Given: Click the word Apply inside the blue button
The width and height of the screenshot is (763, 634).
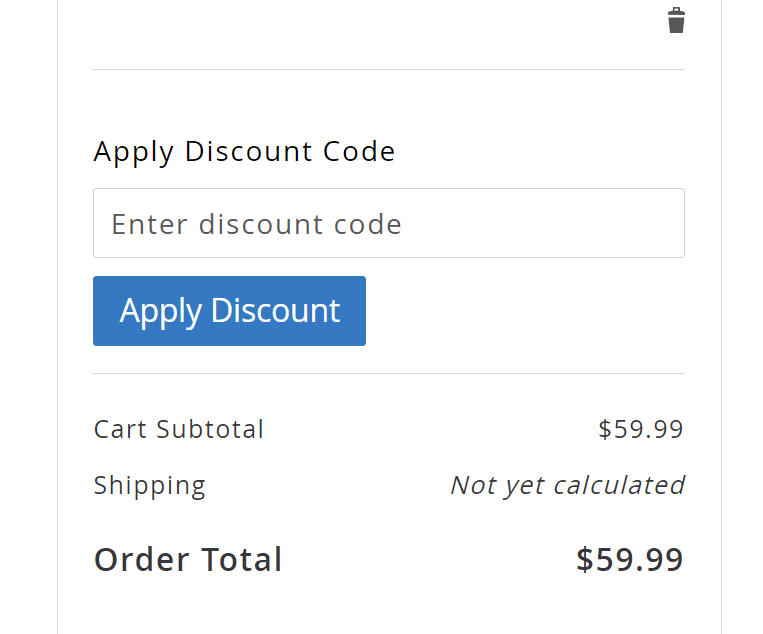Looking at the screenshot, I should 161,311.
